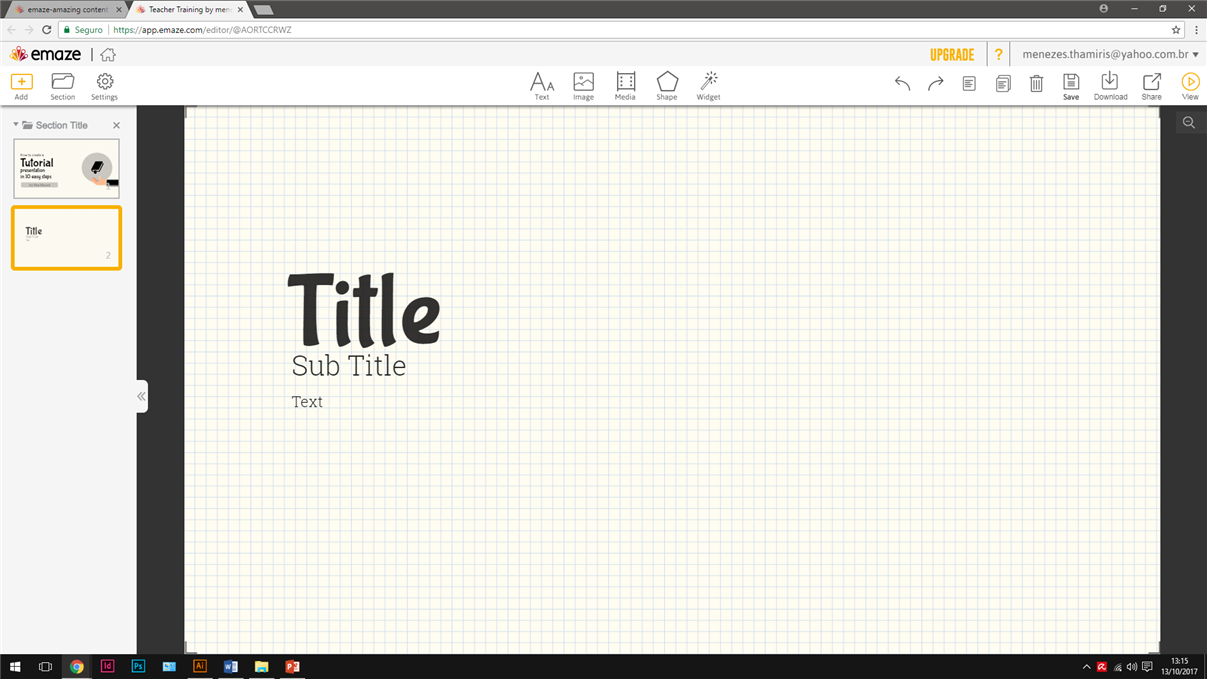Bookmark this page with the star icon
This screenshot has height=679, width=1207.
[x=1177, y=30]
